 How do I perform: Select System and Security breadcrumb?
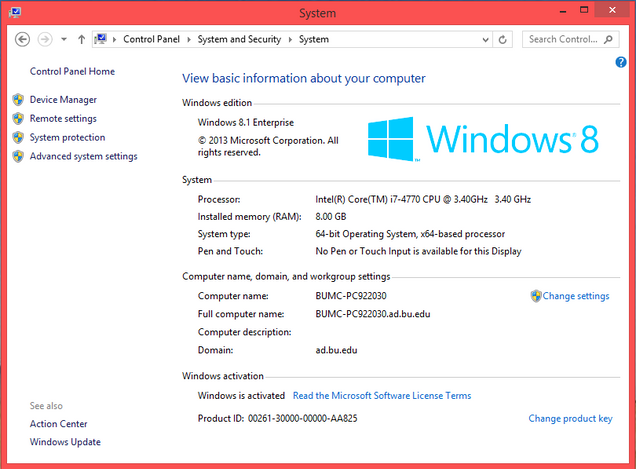(239, 39)
